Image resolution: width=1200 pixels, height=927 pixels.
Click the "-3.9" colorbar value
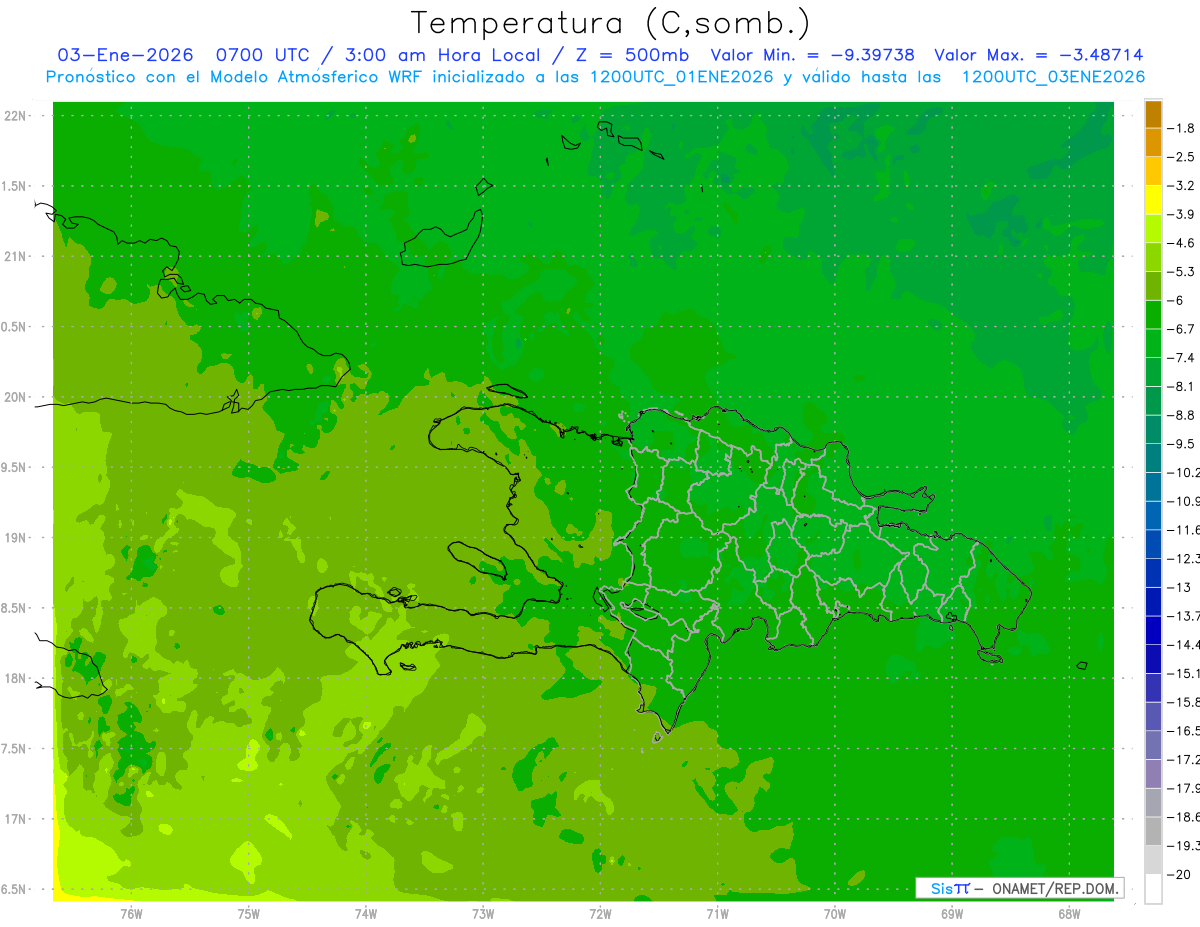click(x=1181, y=214)
